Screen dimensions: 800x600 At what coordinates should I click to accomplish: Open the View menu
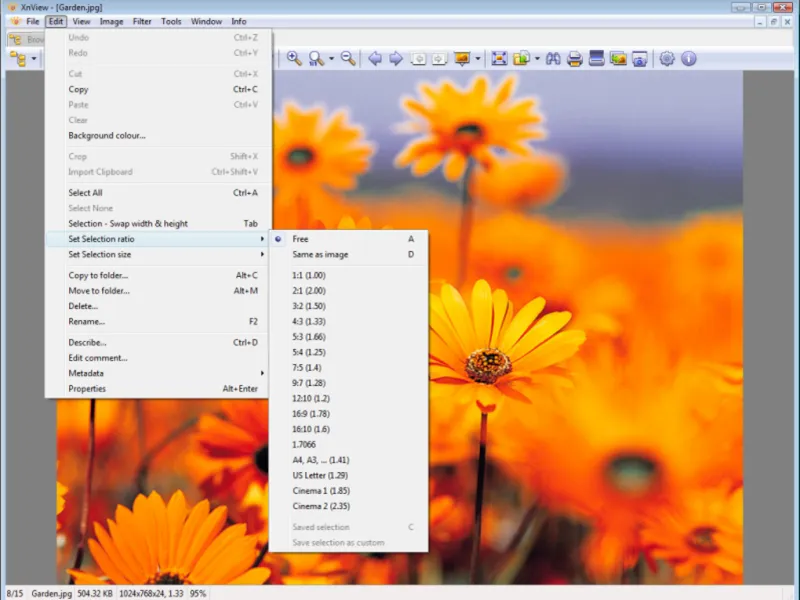tap(81, 21)
